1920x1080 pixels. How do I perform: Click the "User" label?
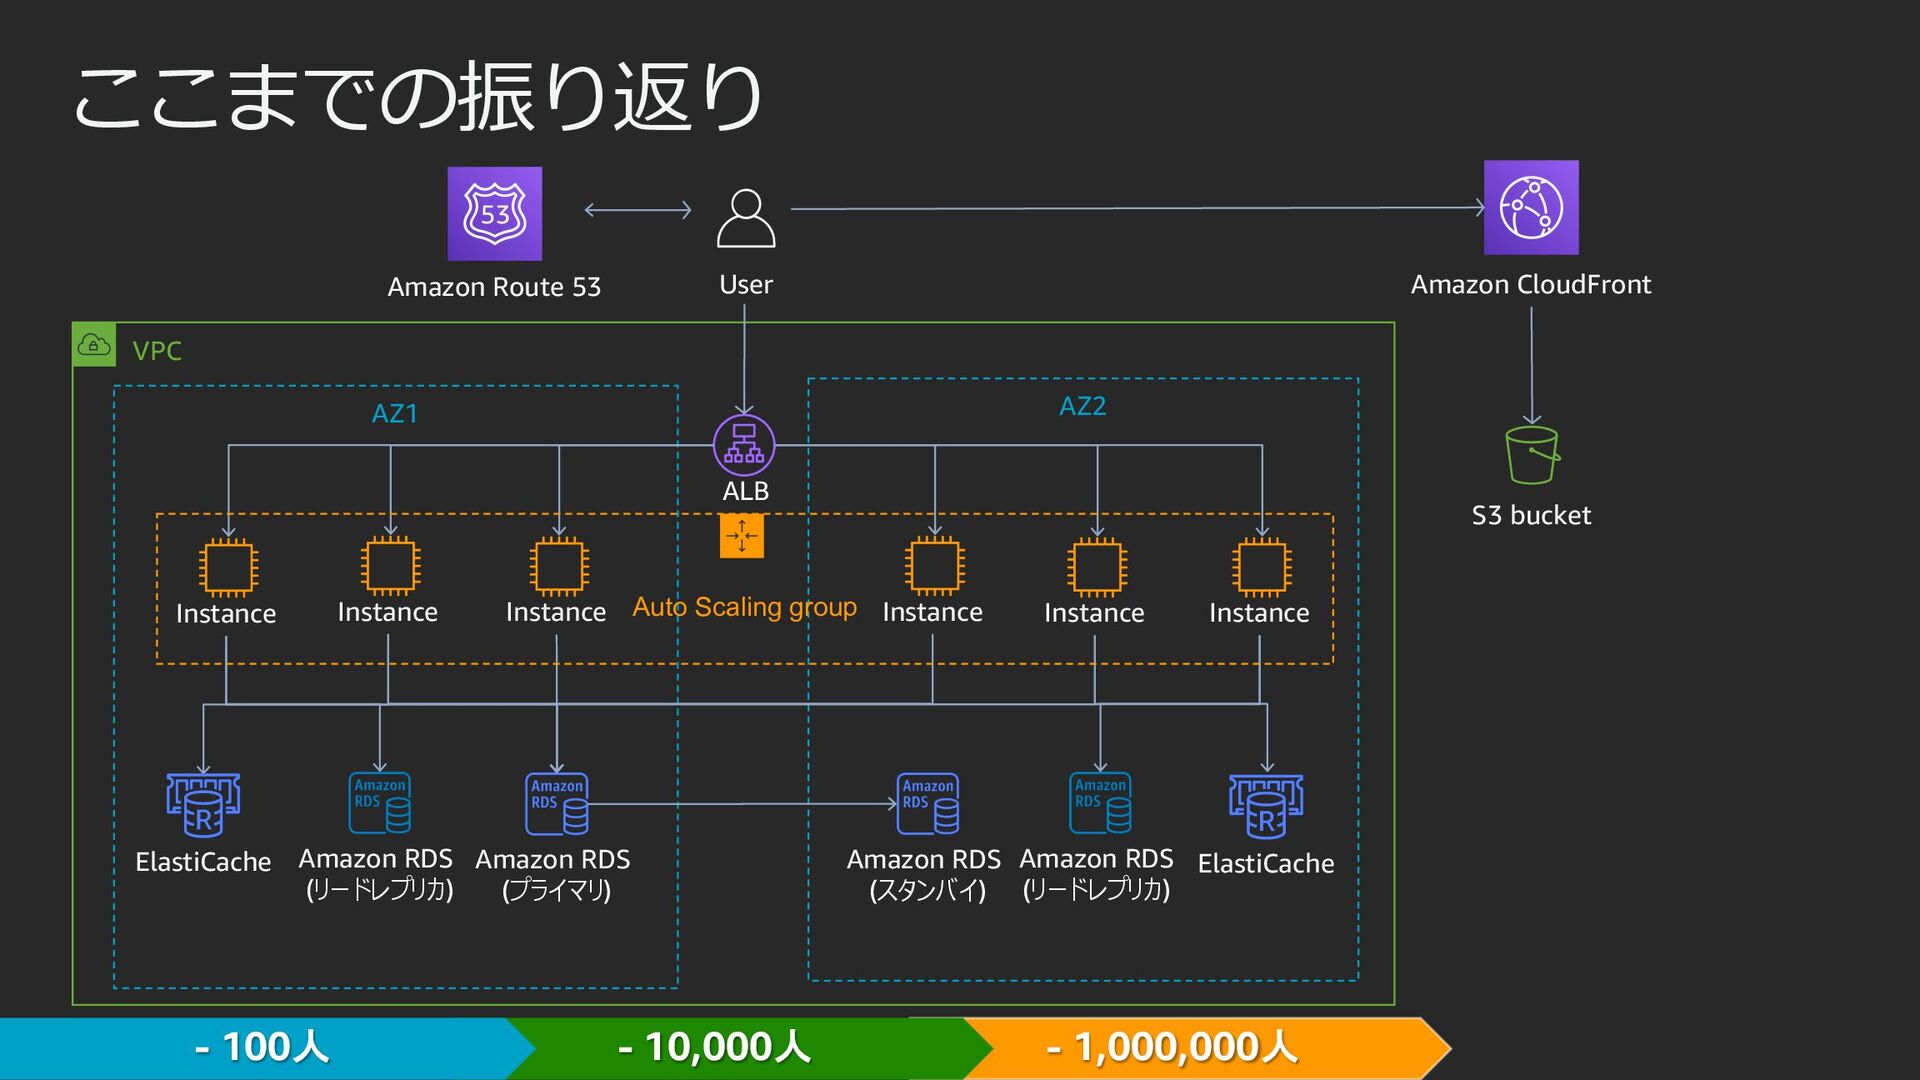746,285
